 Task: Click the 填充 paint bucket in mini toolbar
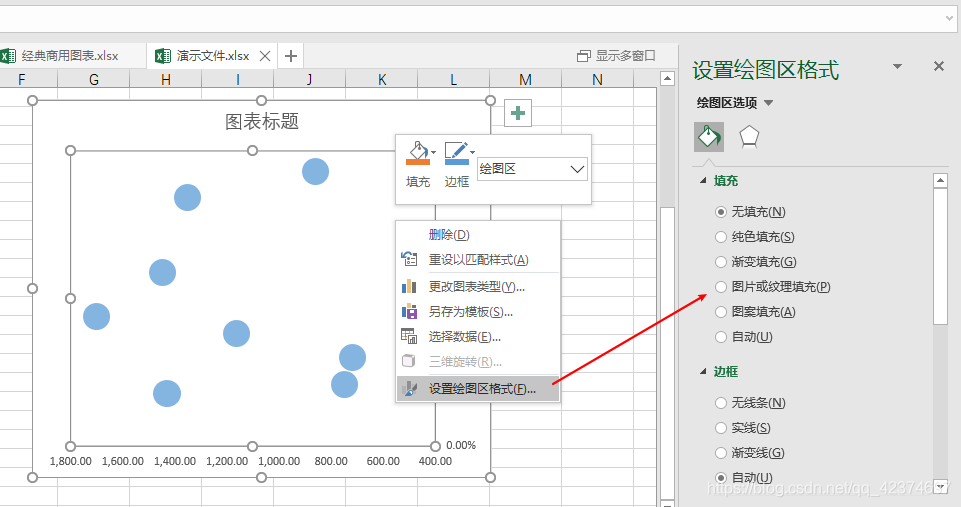coord(418,153)
